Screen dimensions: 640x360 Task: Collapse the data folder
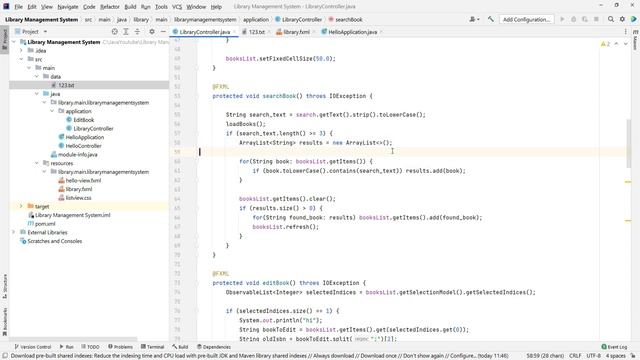(x=37, y=76)
